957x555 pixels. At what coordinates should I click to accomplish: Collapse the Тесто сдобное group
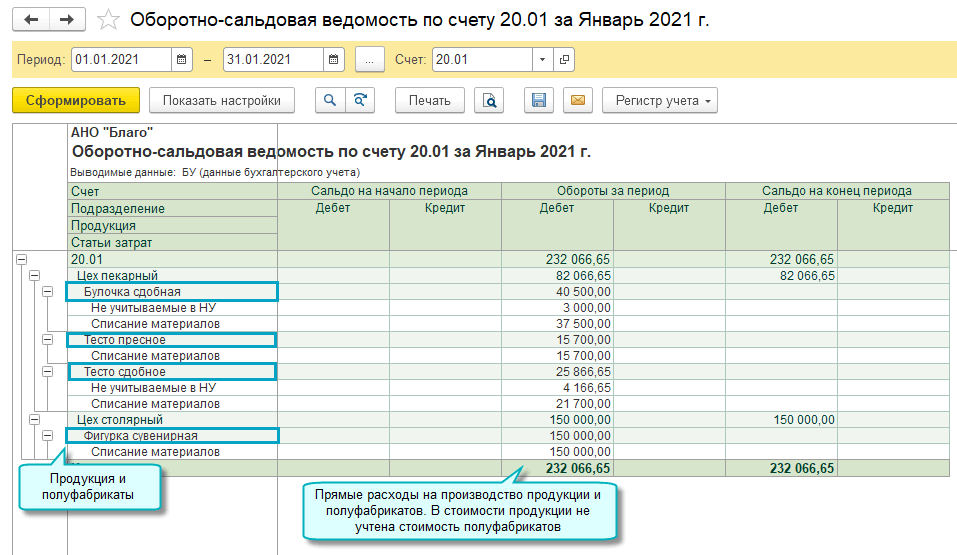pos(47,371)
